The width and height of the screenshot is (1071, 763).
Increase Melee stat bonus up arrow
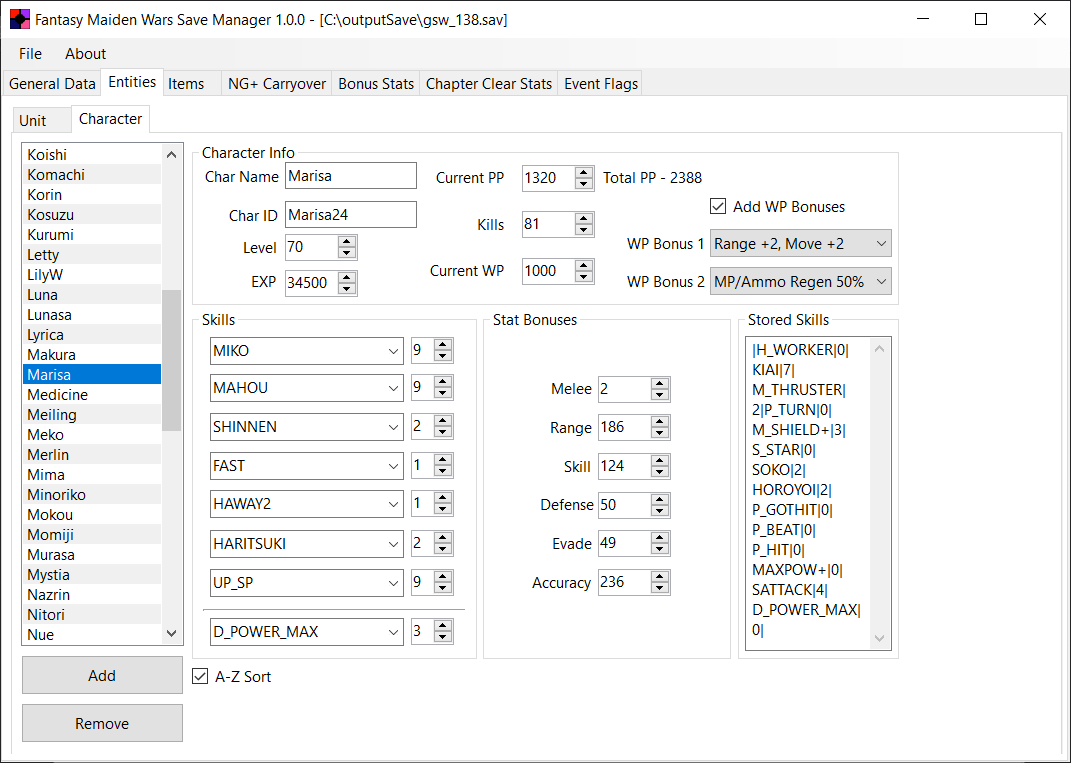[x=660, y=384]
